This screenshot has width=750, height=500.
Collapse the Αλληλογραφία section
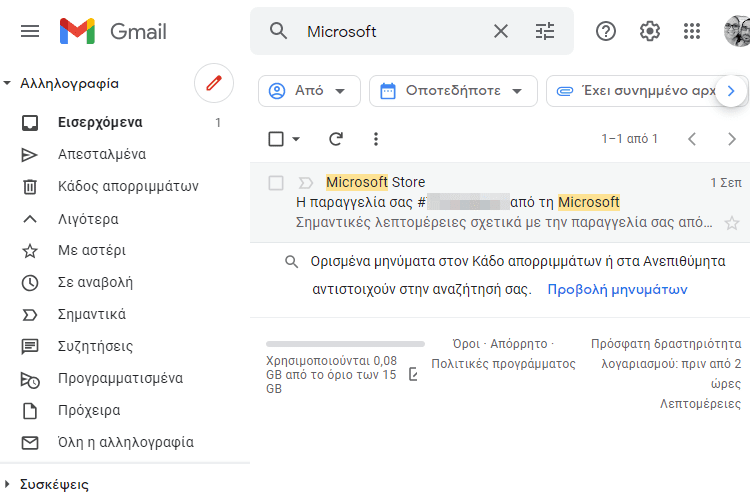pyautogui.click(x=7, y=83)
